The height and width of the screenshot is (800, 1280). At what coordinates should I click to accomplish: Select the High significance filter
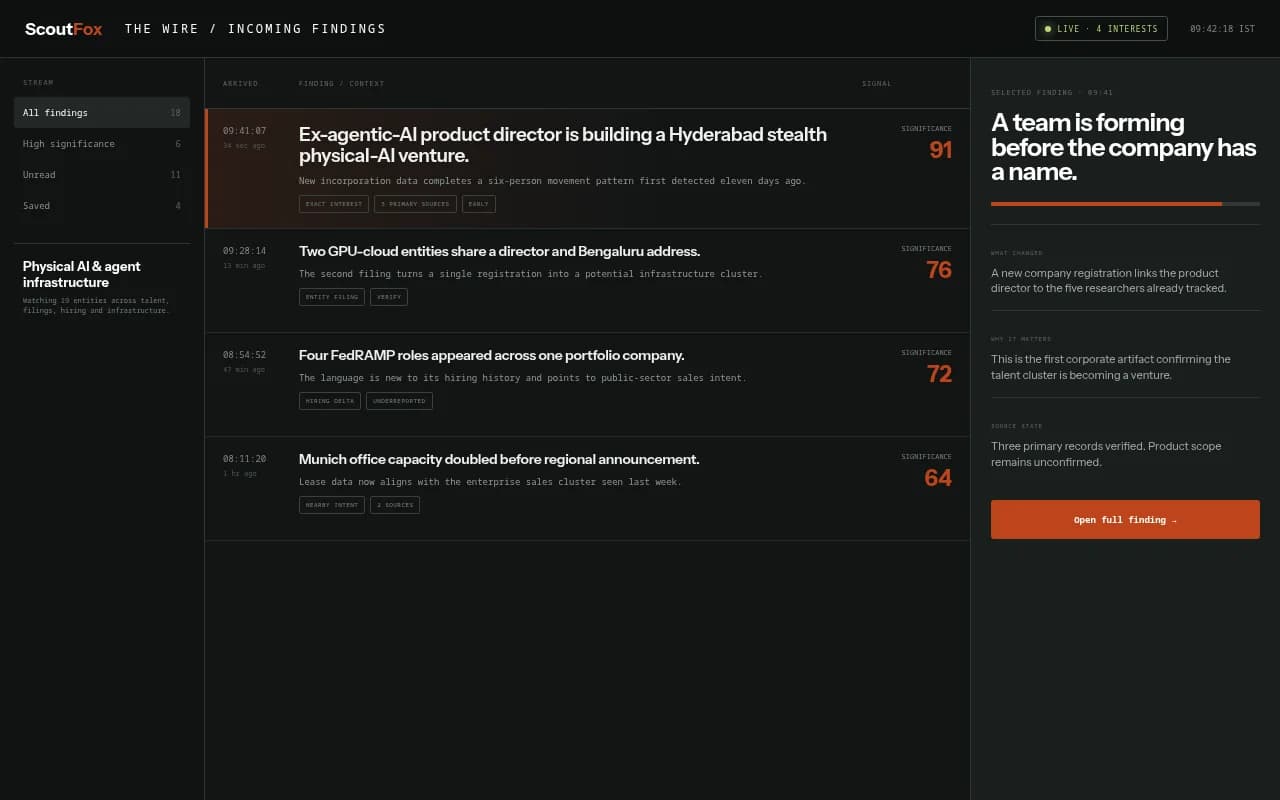pos(102,144)
